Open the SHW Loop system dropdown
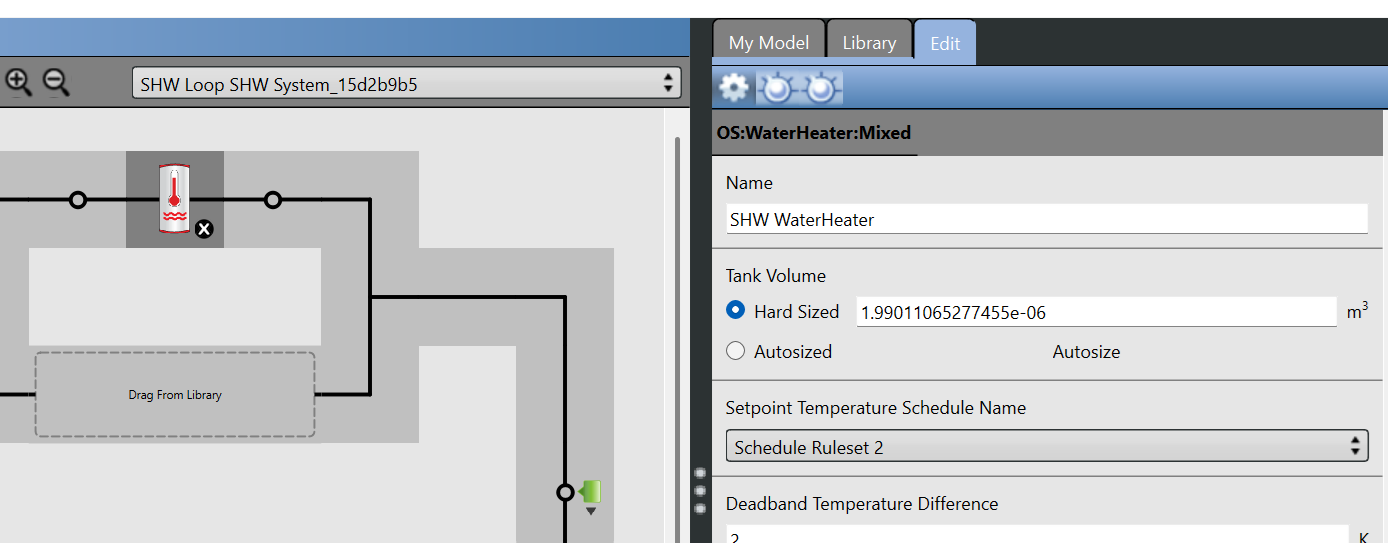 (x=406, y=84)
